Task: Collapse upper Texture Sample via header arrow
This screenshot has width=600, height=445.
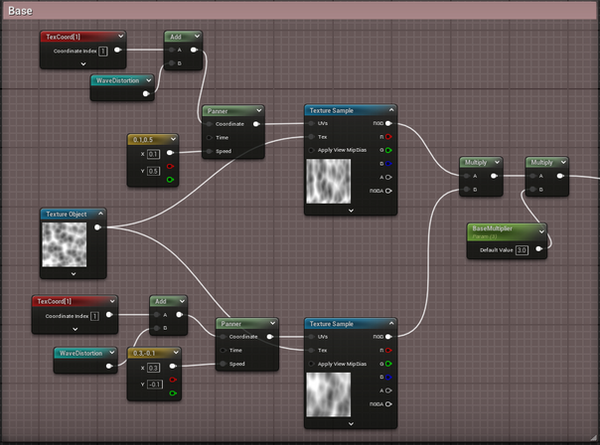Action: (x=391, y=110)
